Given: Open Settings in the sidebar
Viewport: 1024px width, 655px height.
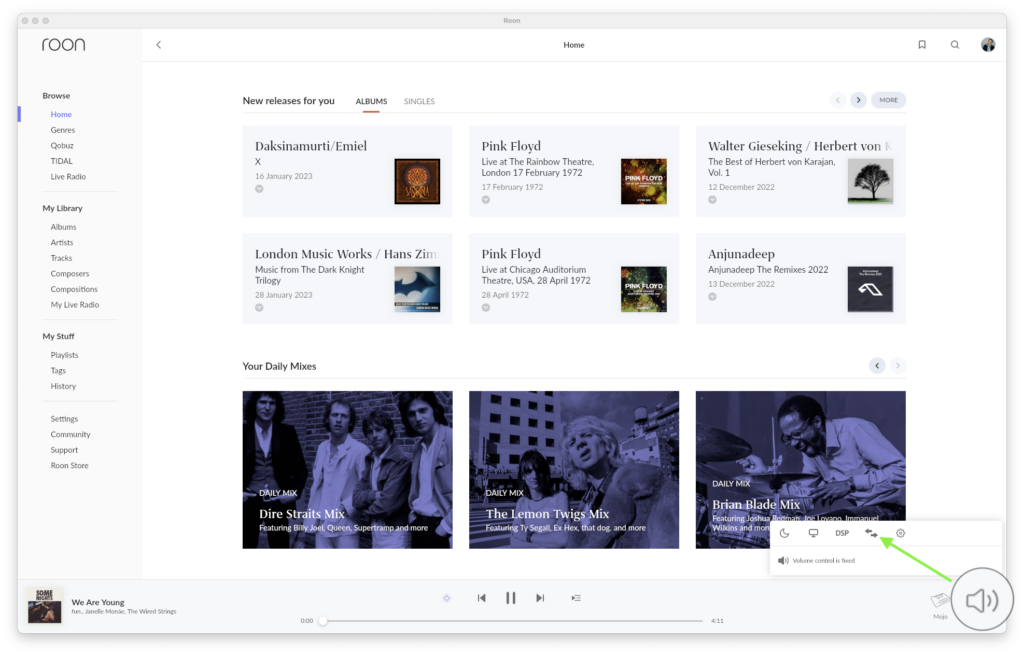Looking at the screenshot, I should [64, 419].
